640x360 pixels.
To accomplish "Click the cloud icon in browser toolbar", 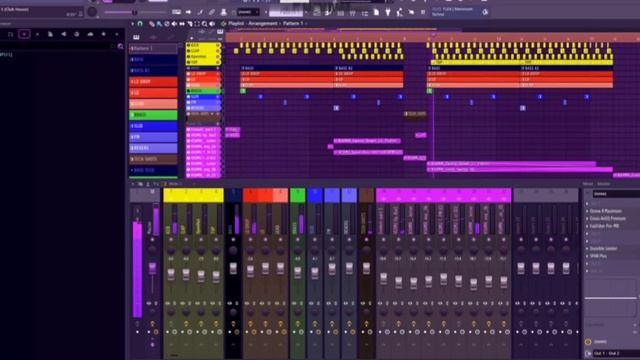I will [x=90, y=34].
